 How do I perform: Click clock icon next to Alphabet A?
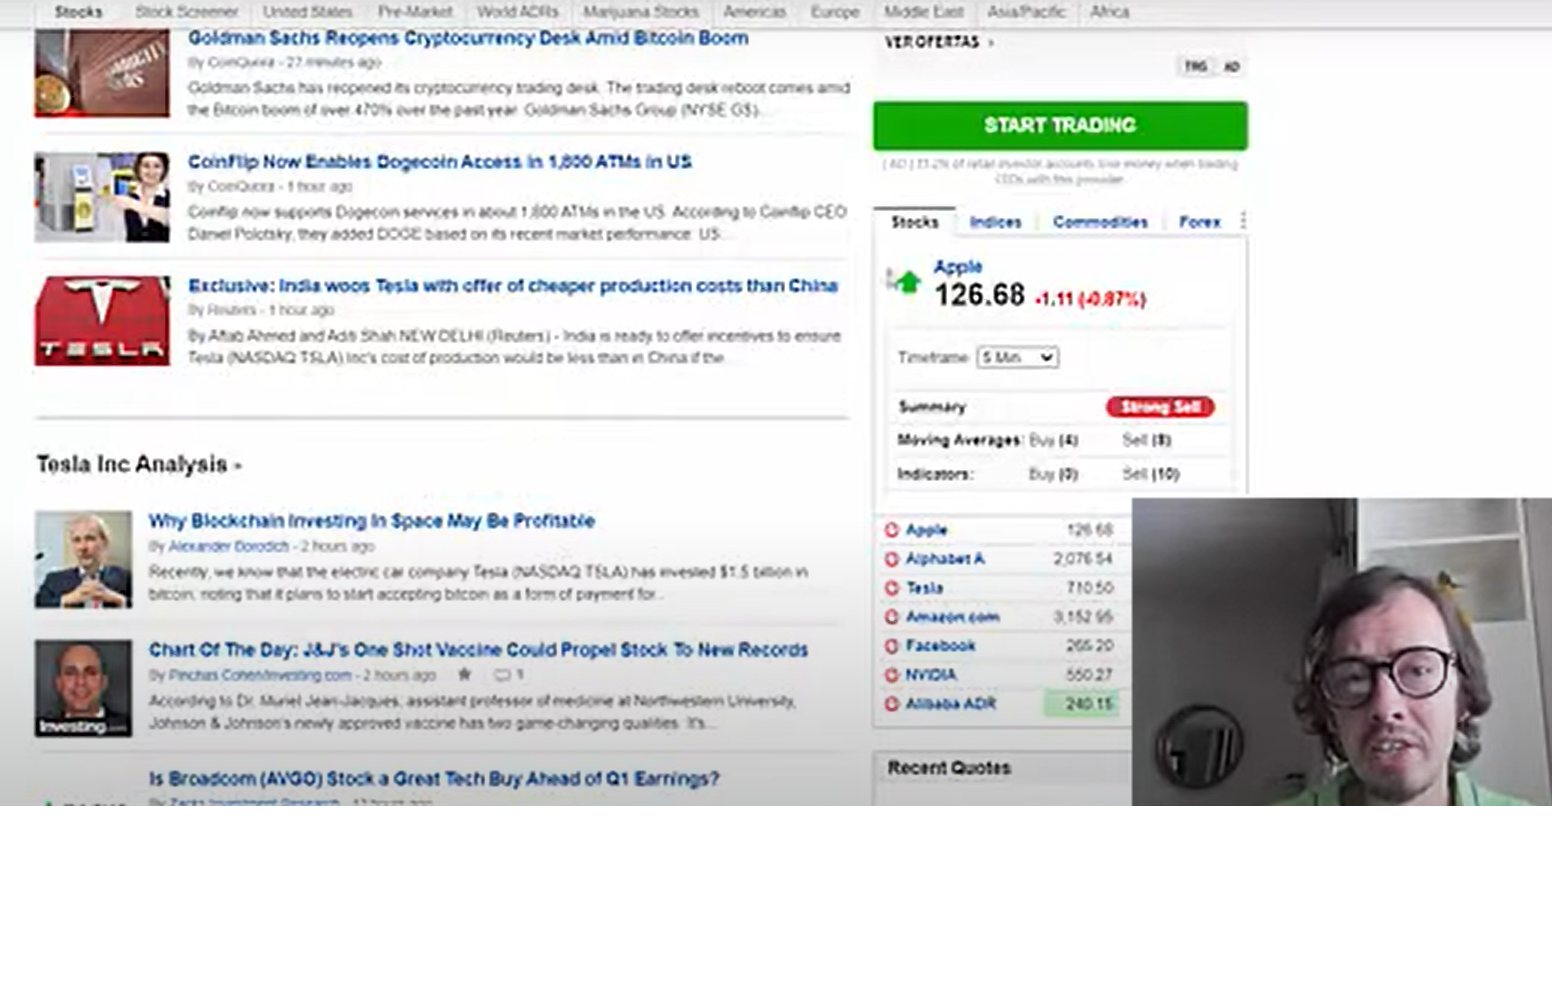coord(891,559)
